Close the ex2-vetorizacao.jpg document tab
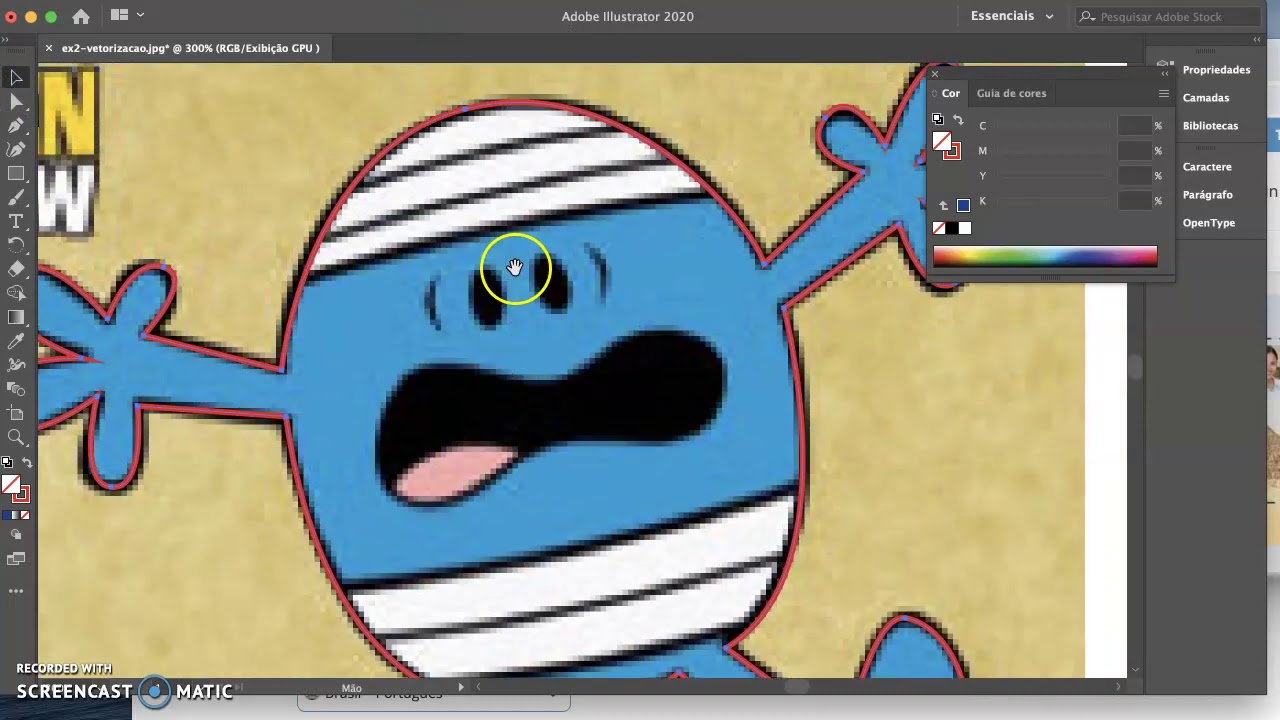This screenshot has width=1280, height=720. click(x=48, y=48)
